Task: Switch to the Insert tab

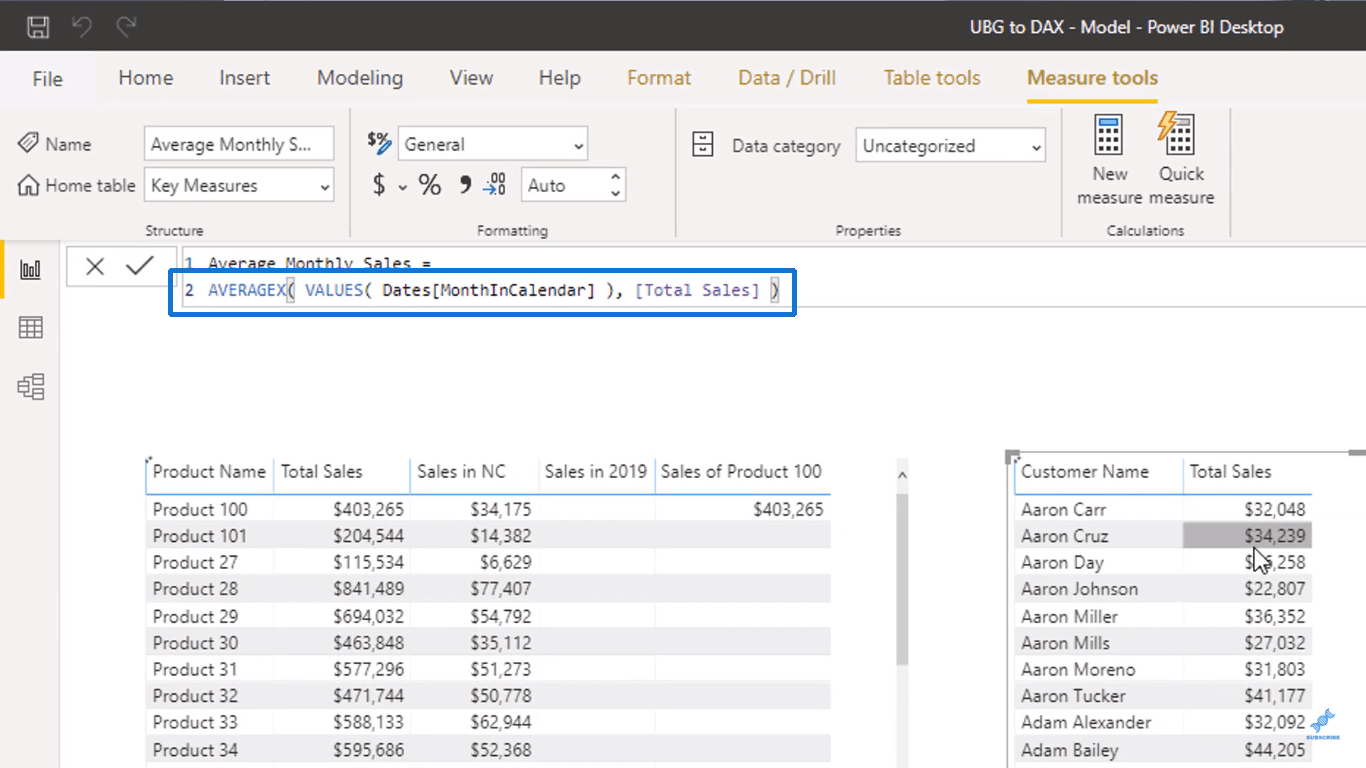Action: [245, 78]
